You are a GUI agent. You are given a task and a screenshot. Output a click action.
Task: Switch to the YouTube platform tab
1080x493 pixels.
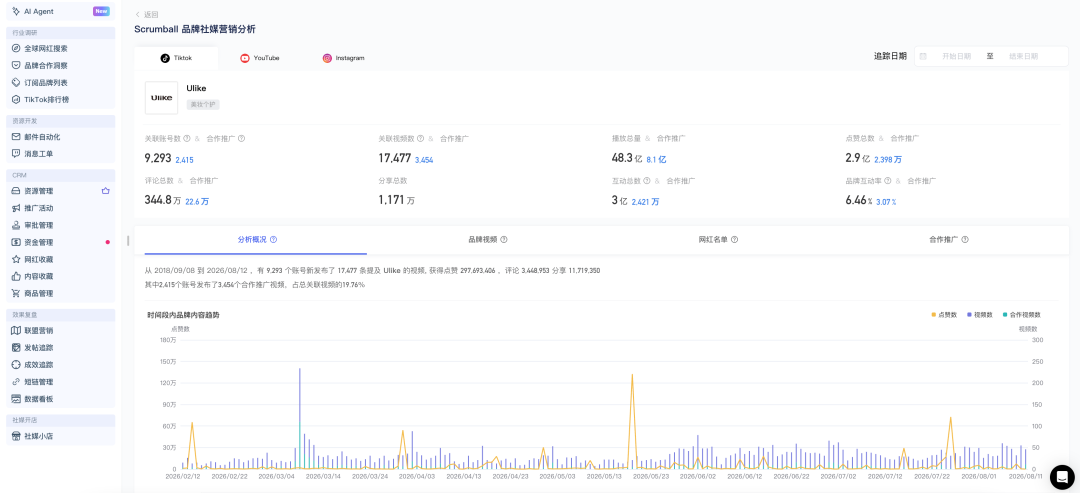260,58
